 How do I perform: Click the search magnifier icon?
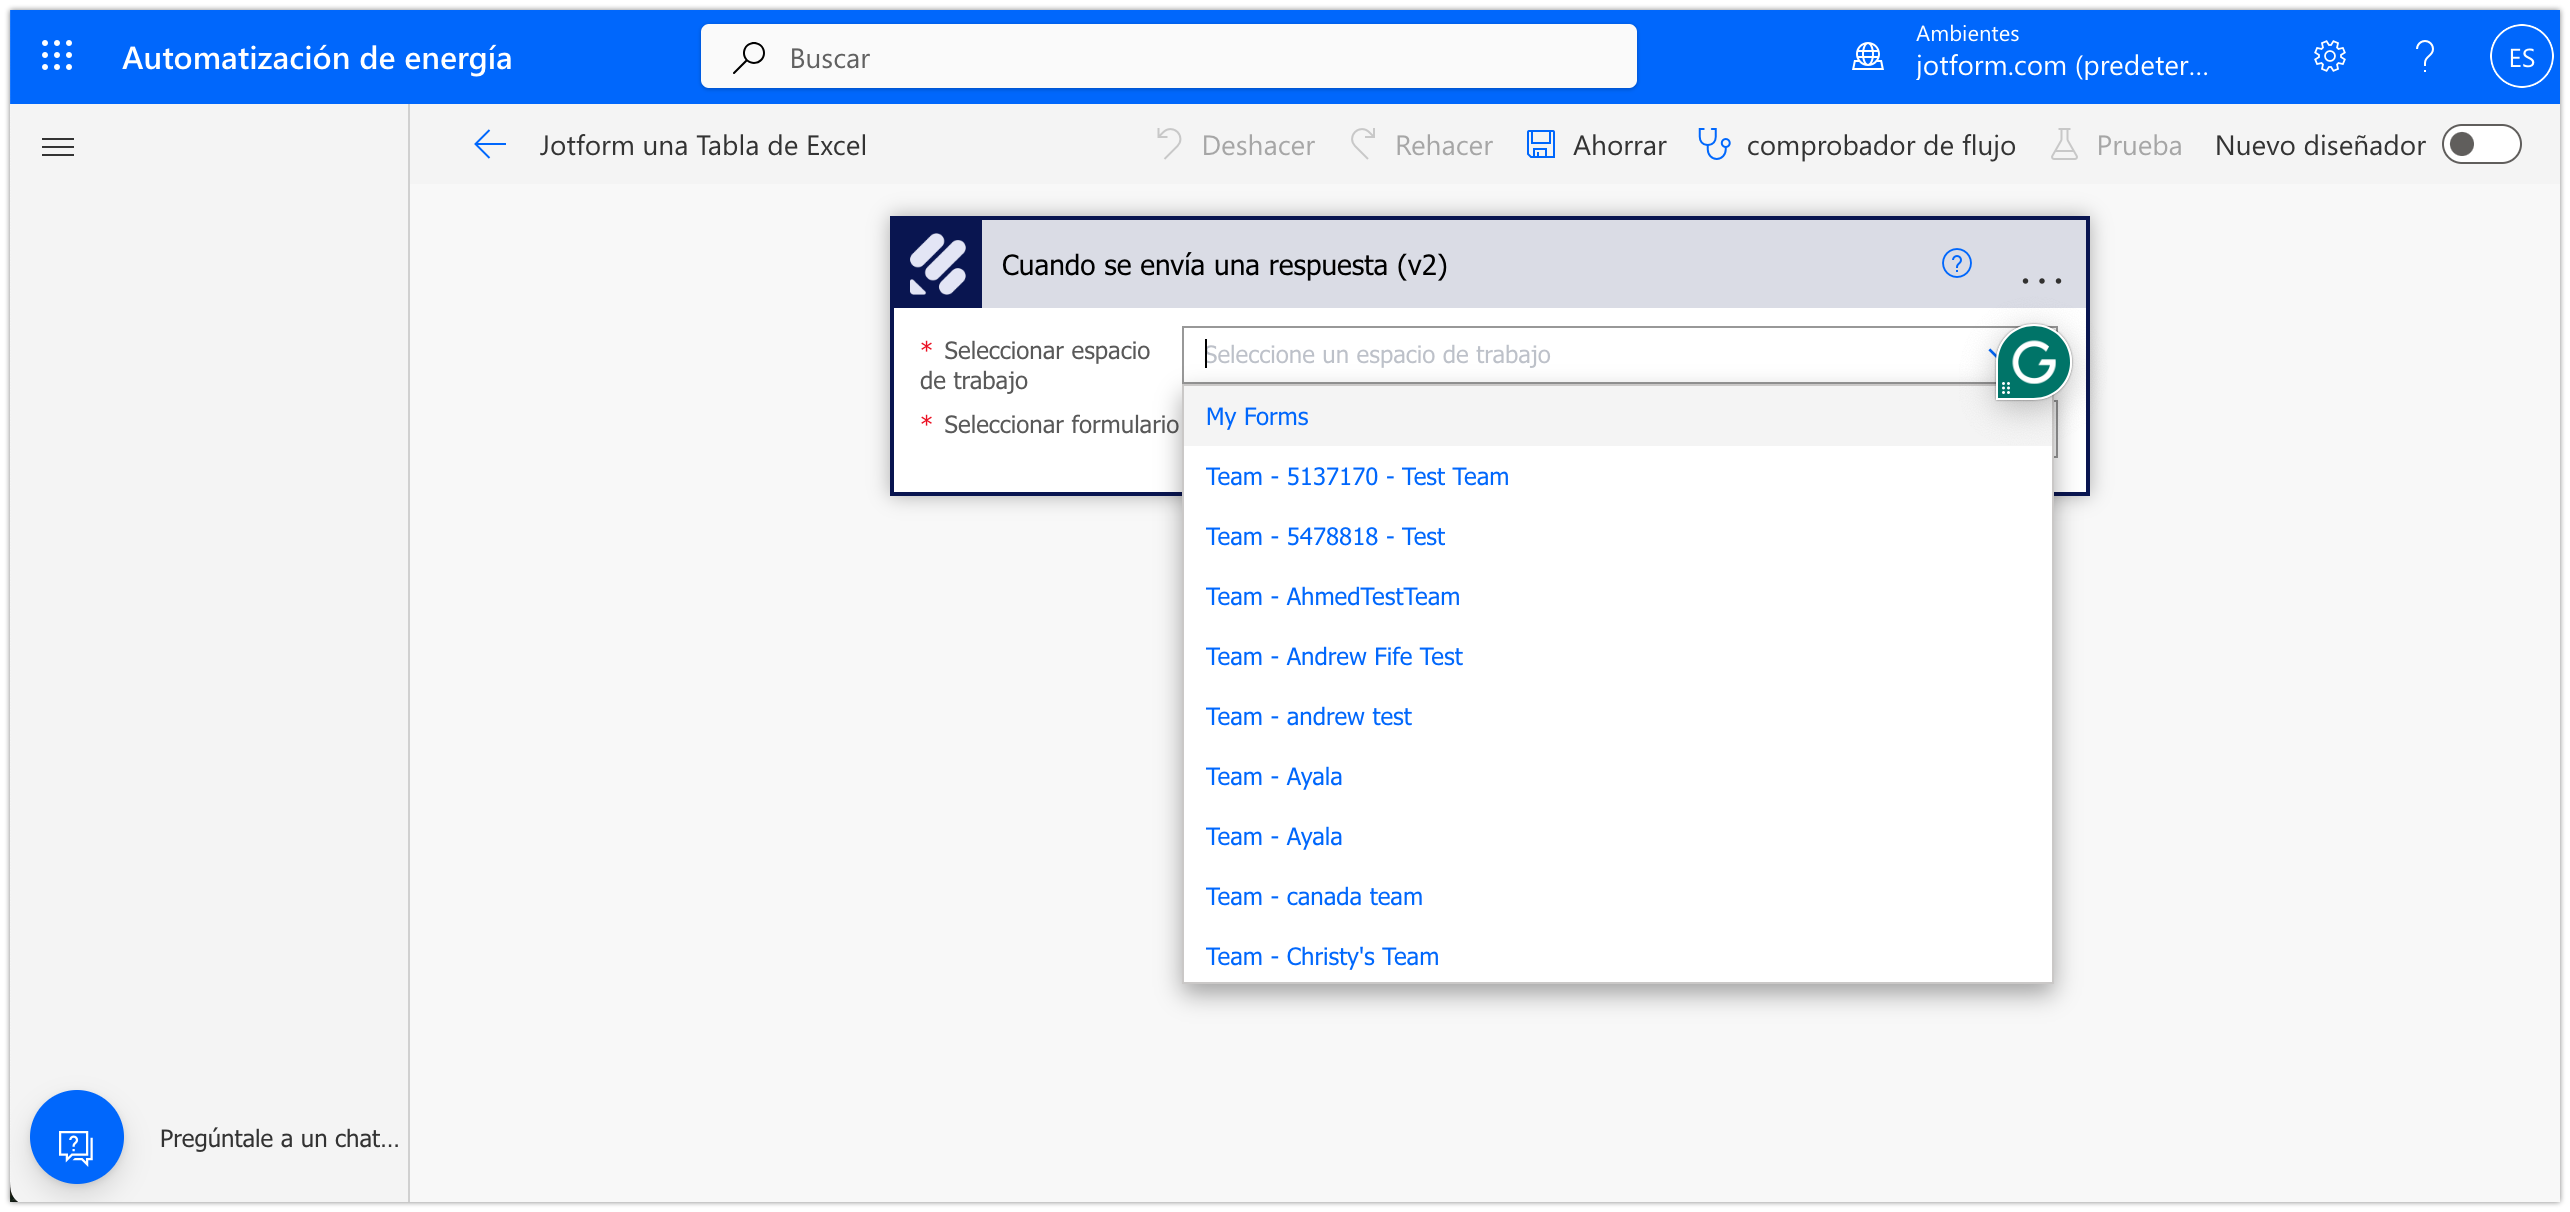tap(749, 58)
